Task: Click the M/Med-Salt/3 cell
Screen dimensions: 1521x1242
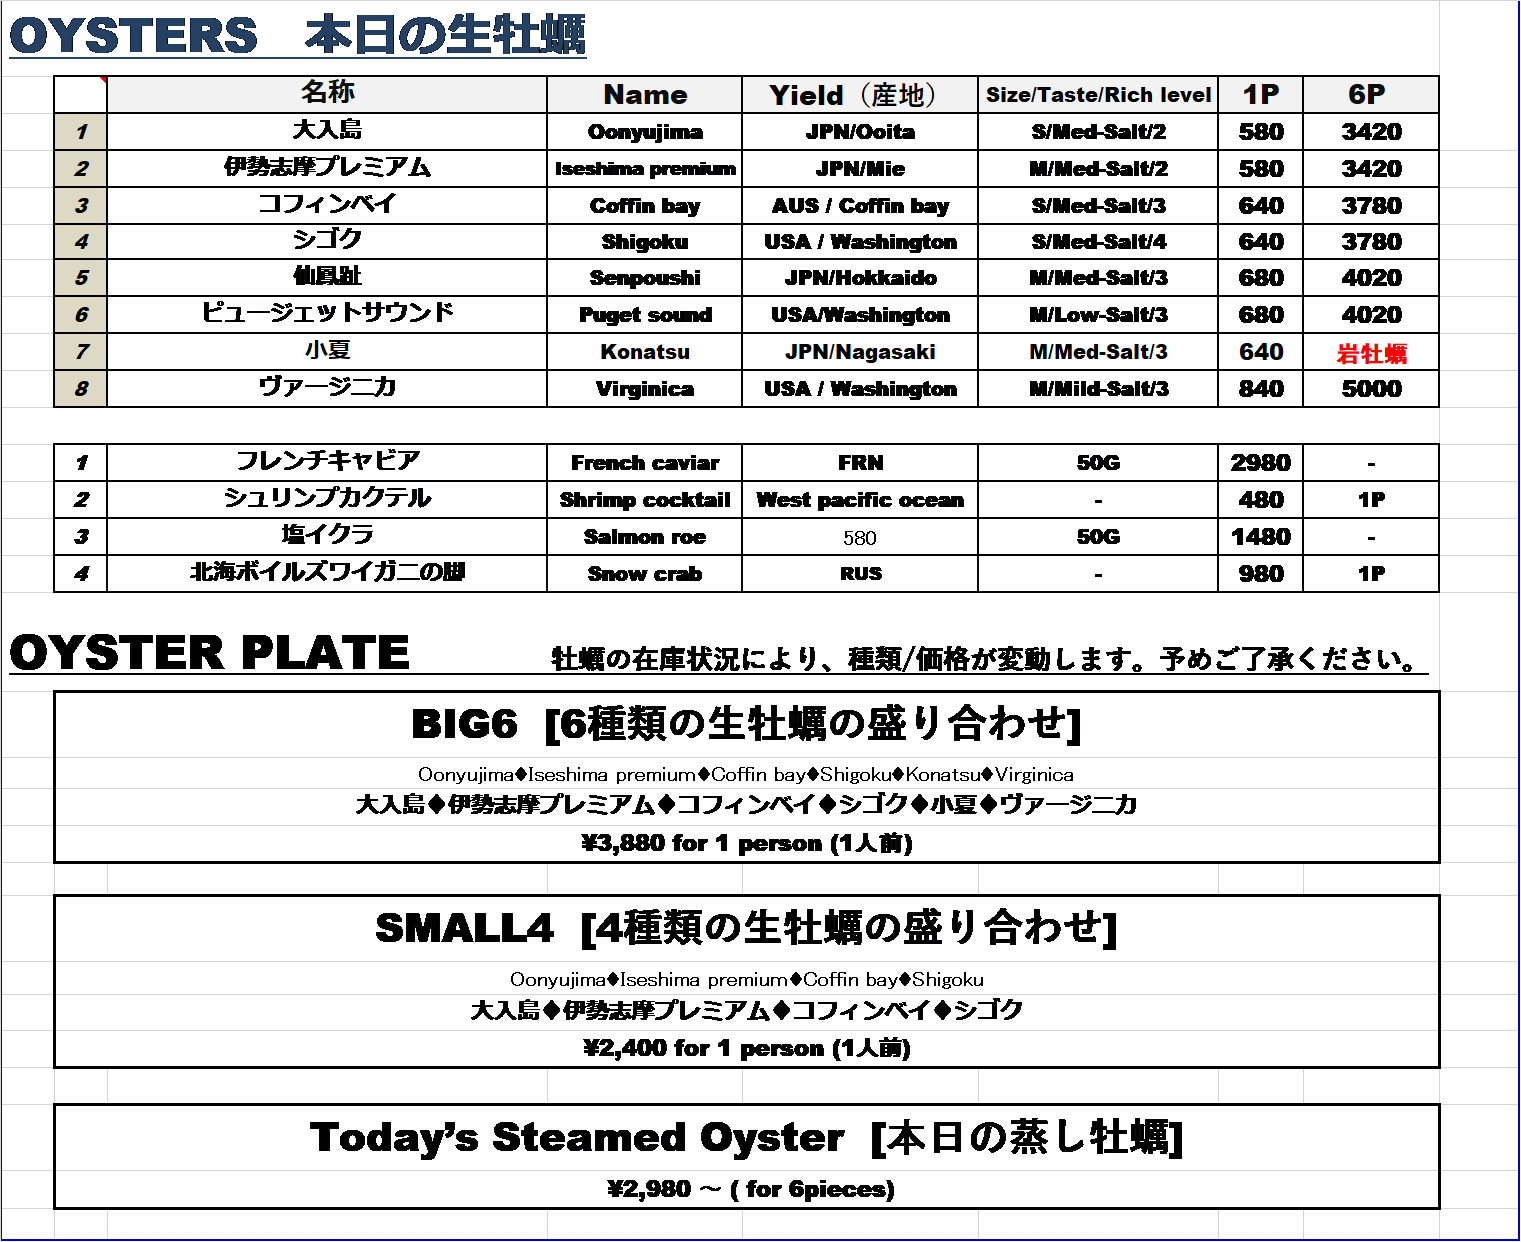Action: coord(1098,352)
